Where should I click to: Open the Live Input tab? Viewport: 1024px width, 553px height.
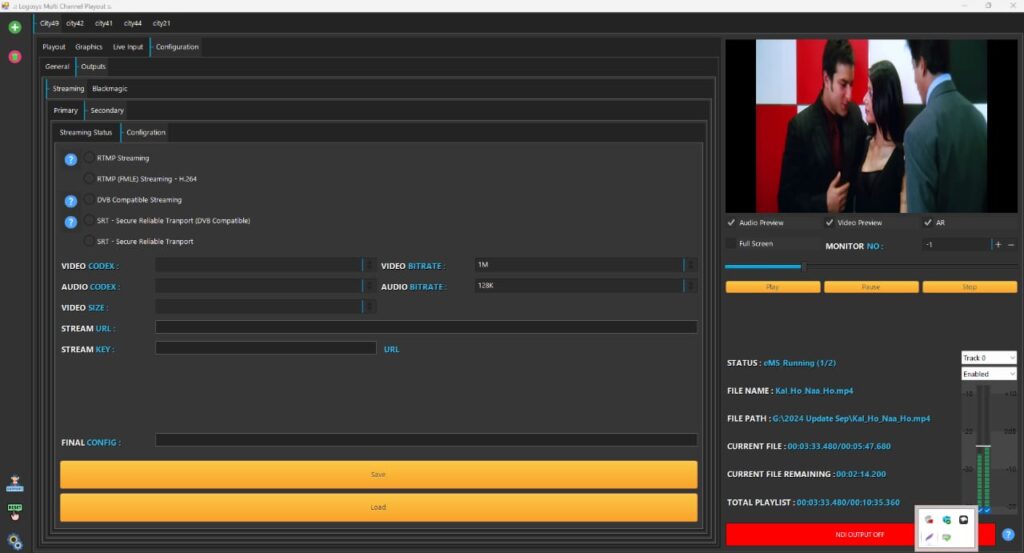pos(128,47)
